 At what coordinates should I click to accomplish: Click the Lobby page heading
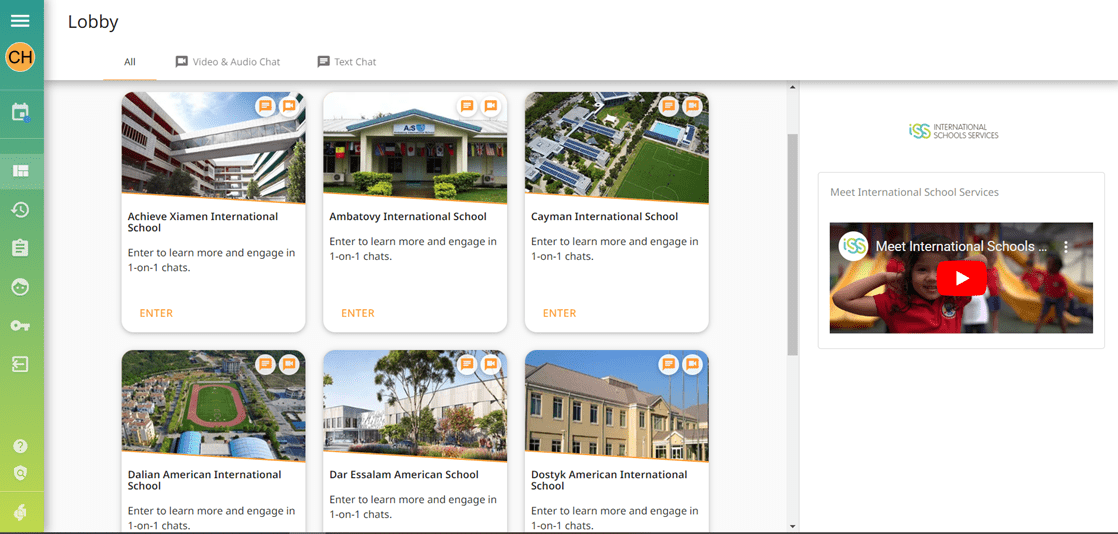tap(93, 22)
